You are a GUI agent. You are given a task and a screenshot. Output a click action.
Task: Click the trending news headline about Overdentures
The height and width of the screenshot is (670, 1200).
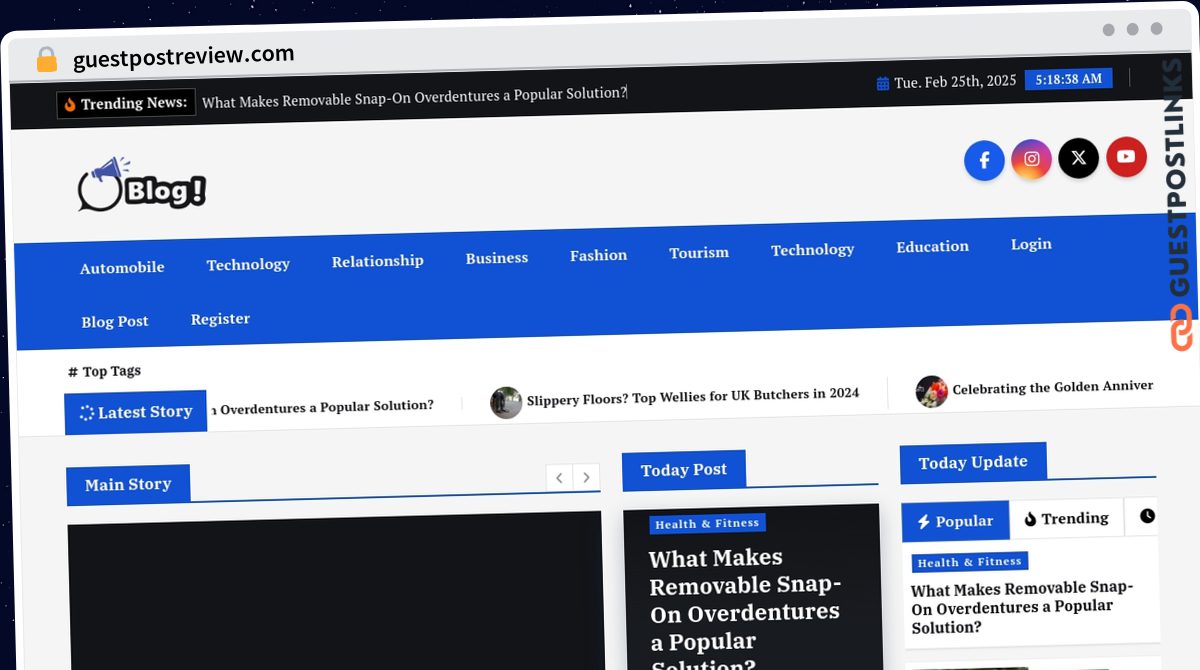[414, 97]
